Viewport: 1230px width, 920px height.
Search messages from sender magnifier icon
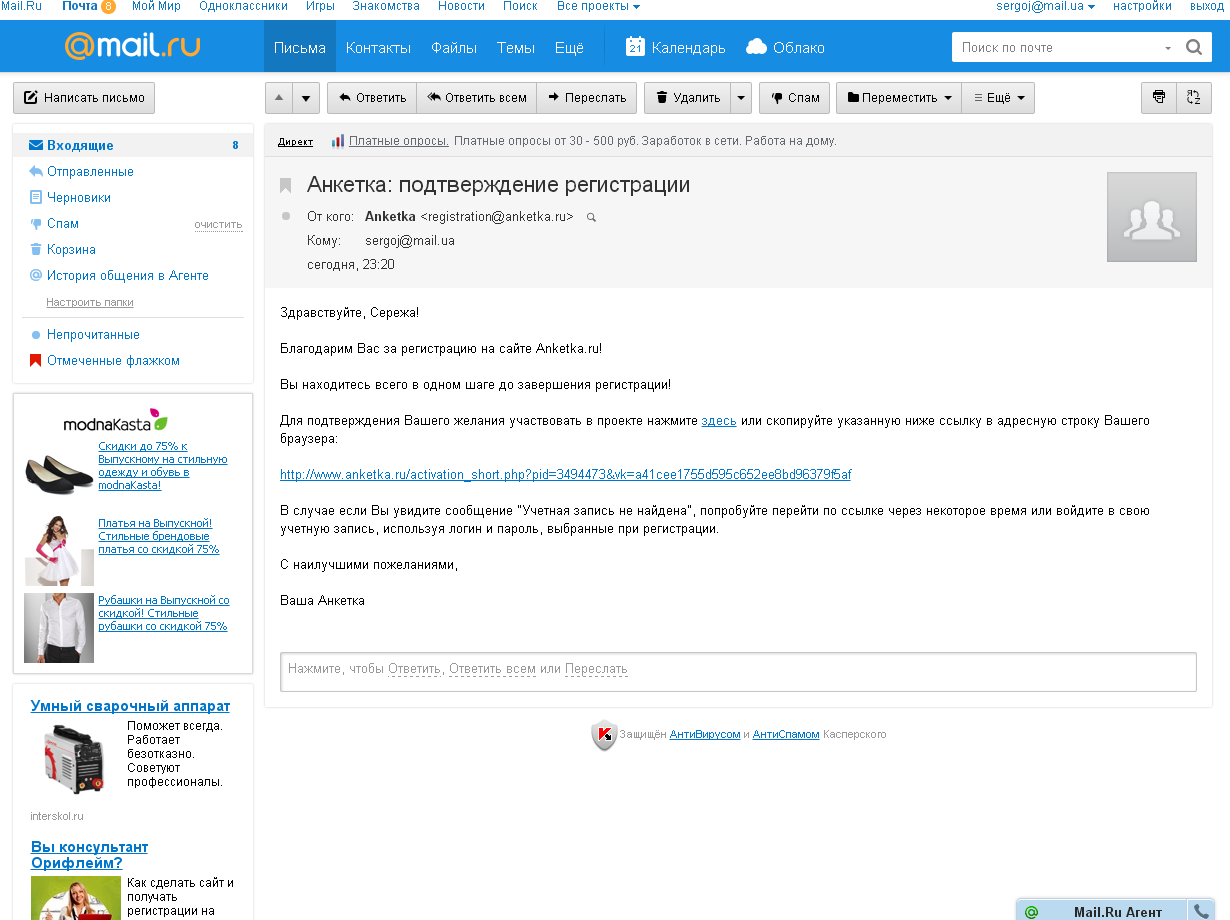(591, 217)
